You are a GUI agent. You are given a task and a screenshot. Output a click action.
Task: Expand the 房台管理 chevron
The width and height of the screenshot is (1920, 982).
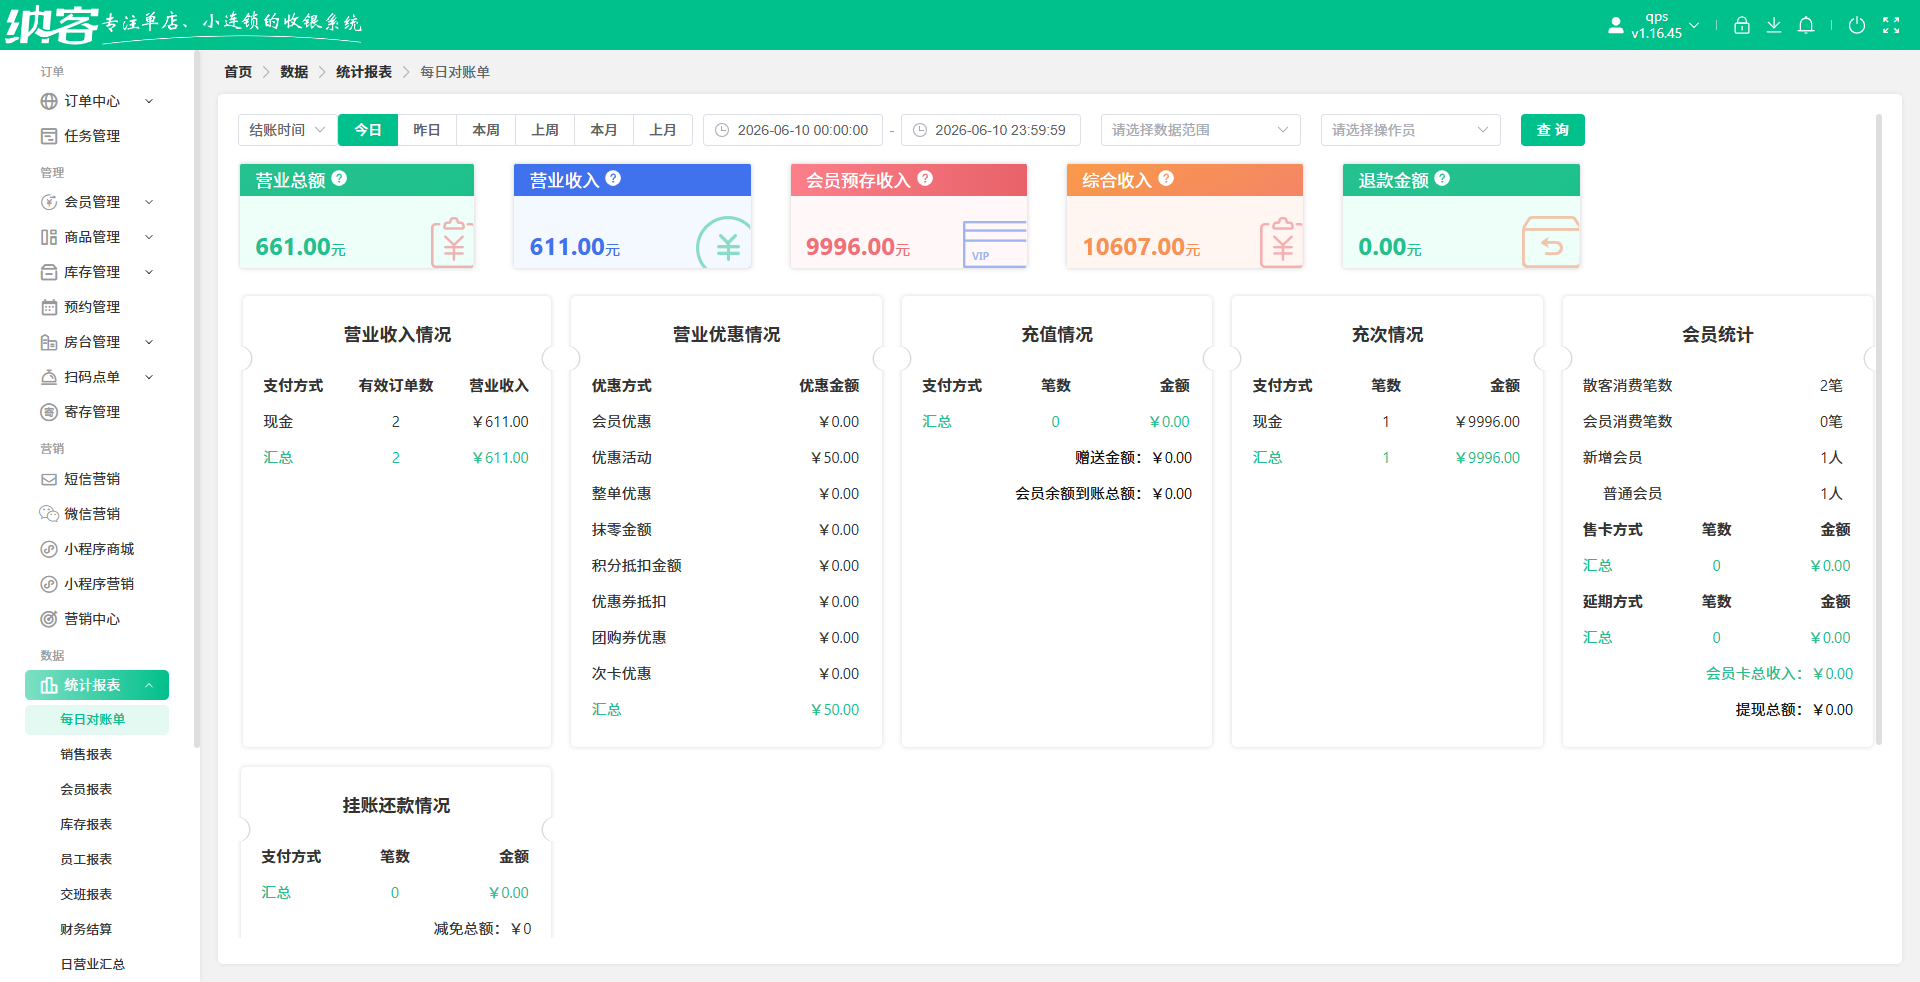click(x=149, y=342)
